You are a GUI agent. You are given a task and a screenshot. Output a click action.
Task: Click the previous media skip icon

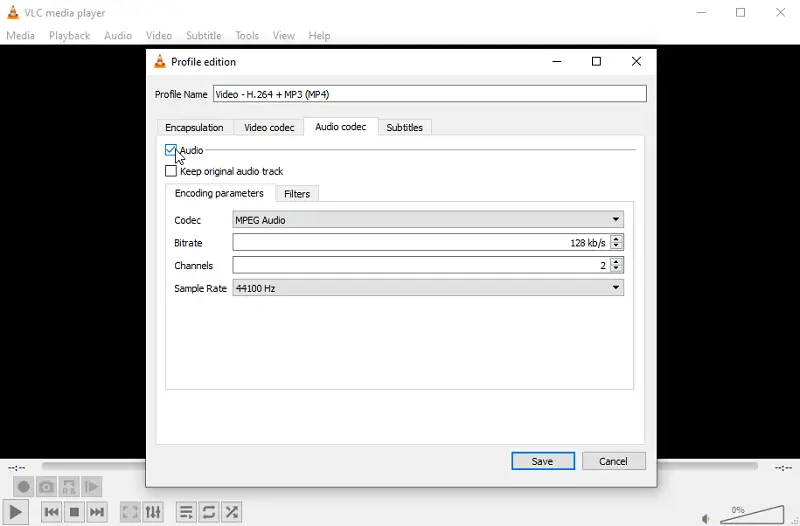51,512
